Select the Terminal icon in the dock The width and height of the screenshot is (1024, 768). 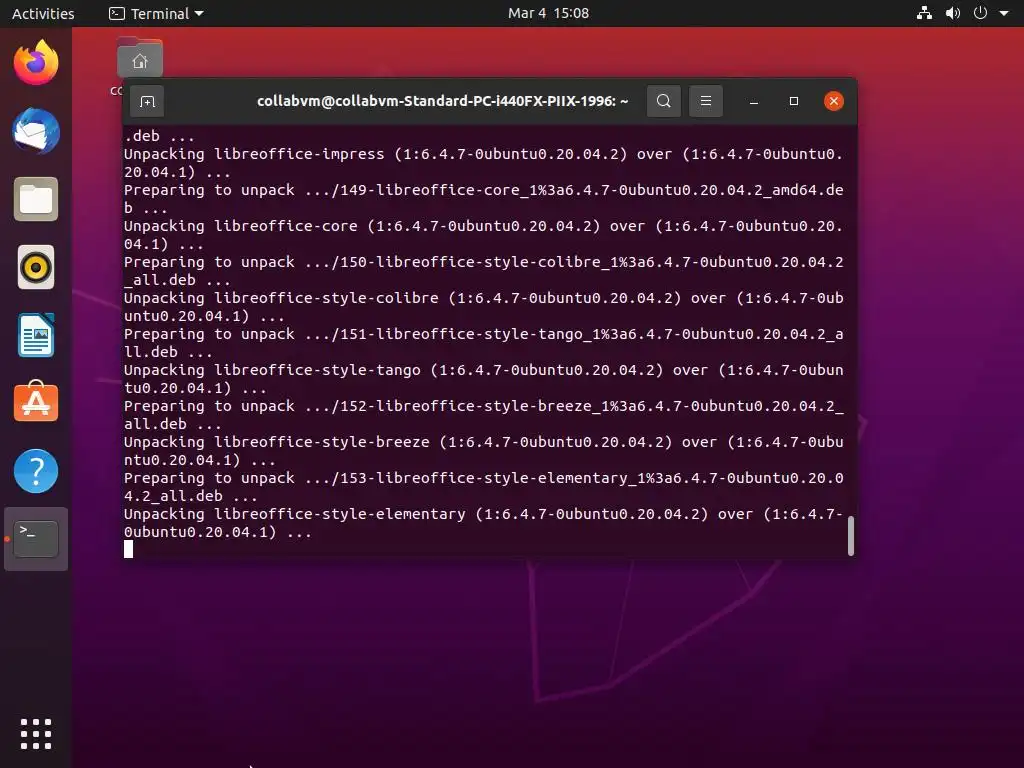[x=36, y=539]
